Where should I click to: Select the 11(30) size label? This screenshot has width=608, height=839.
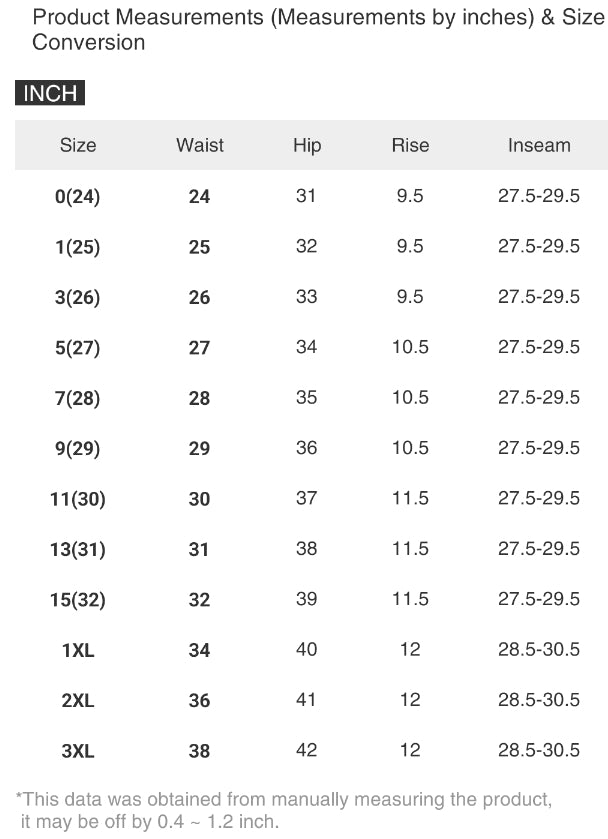78,499
